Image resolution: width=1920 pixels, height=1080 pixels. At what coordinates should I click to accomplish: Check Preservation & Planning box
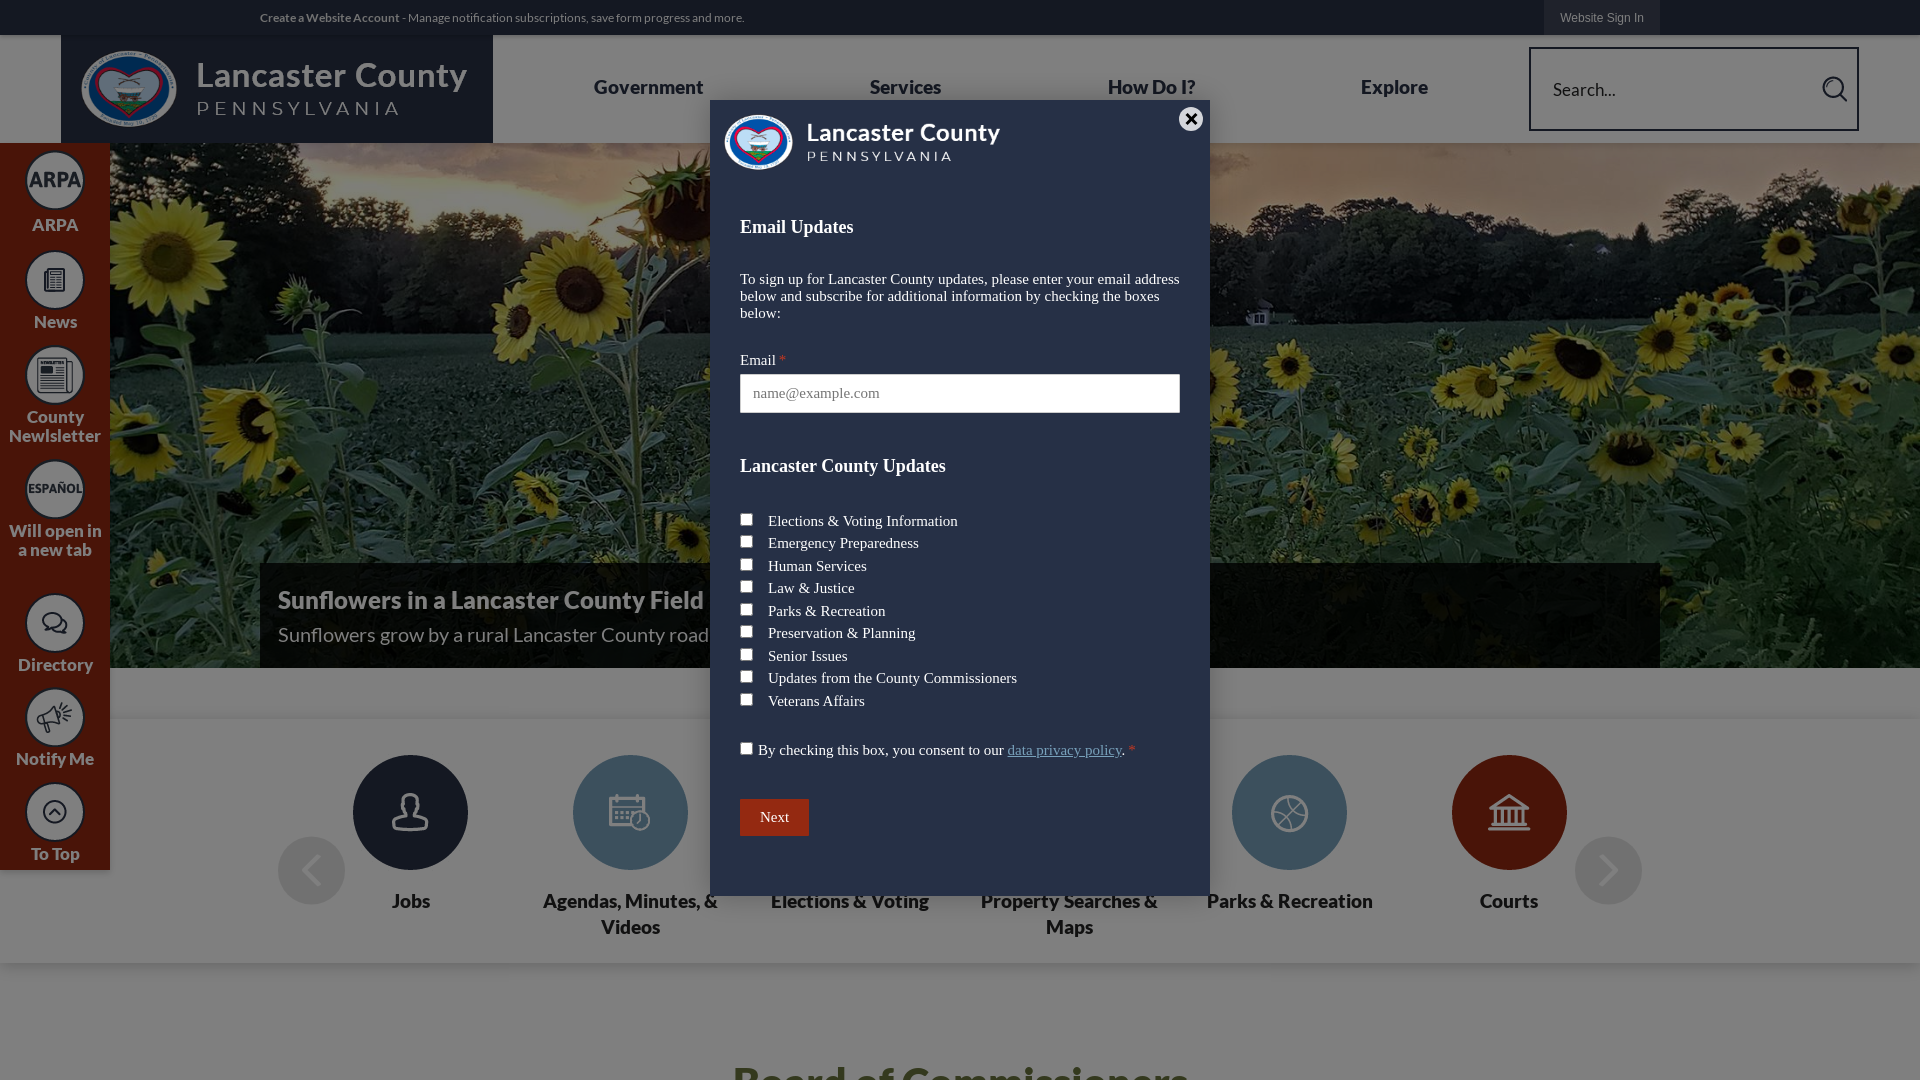pyautogui.click(x=746, y=632)
